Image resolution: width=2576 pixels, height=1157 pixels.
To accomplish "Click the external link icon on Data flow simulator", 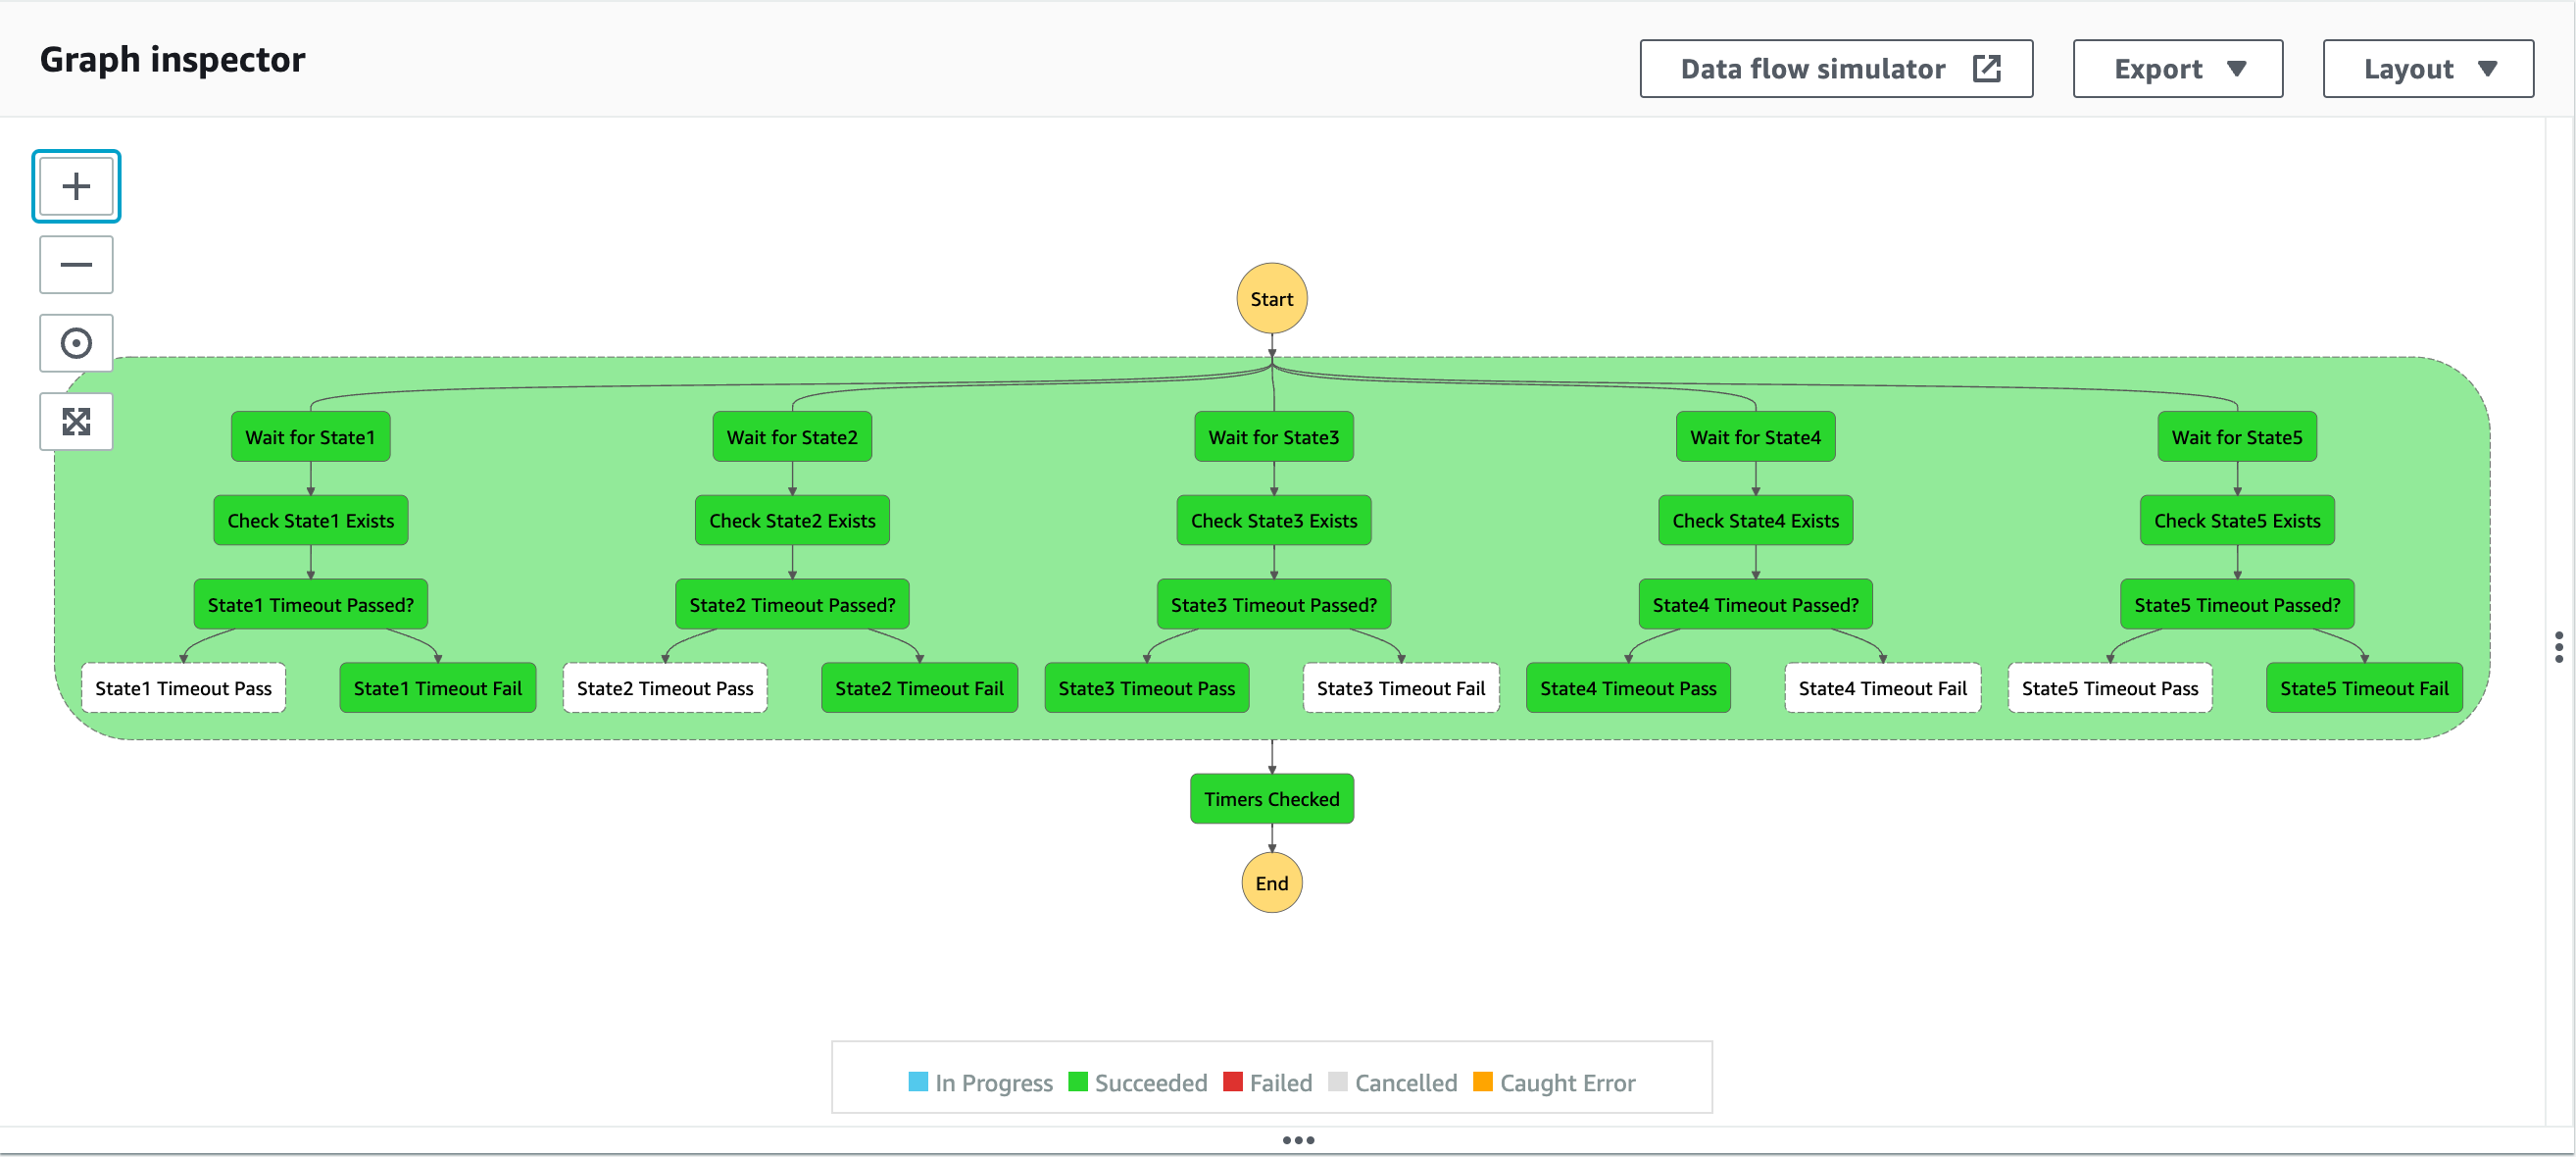I will point(1986,68).
